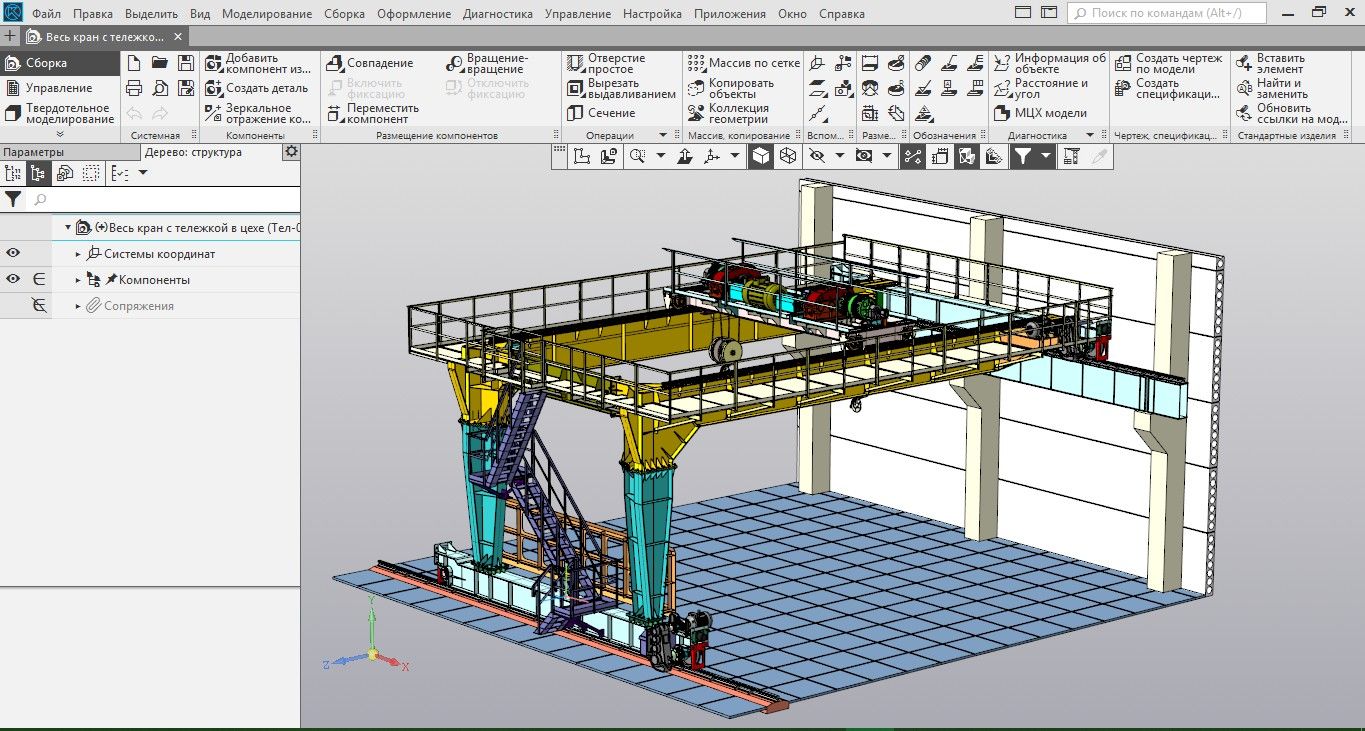Screen dimensions: 1365x731
Task: Toggle shaded display mode in view toolbar
Action: (x=761, y=156)
